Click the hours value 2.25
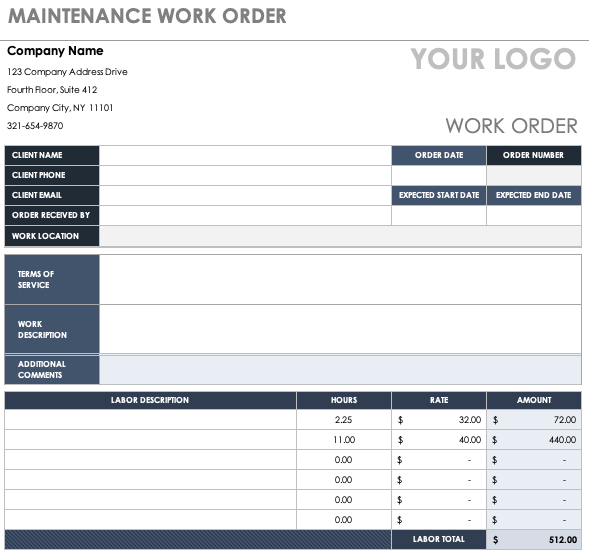Image resolution: width=589 pixels, height=556 pixels. pos(343,420)
